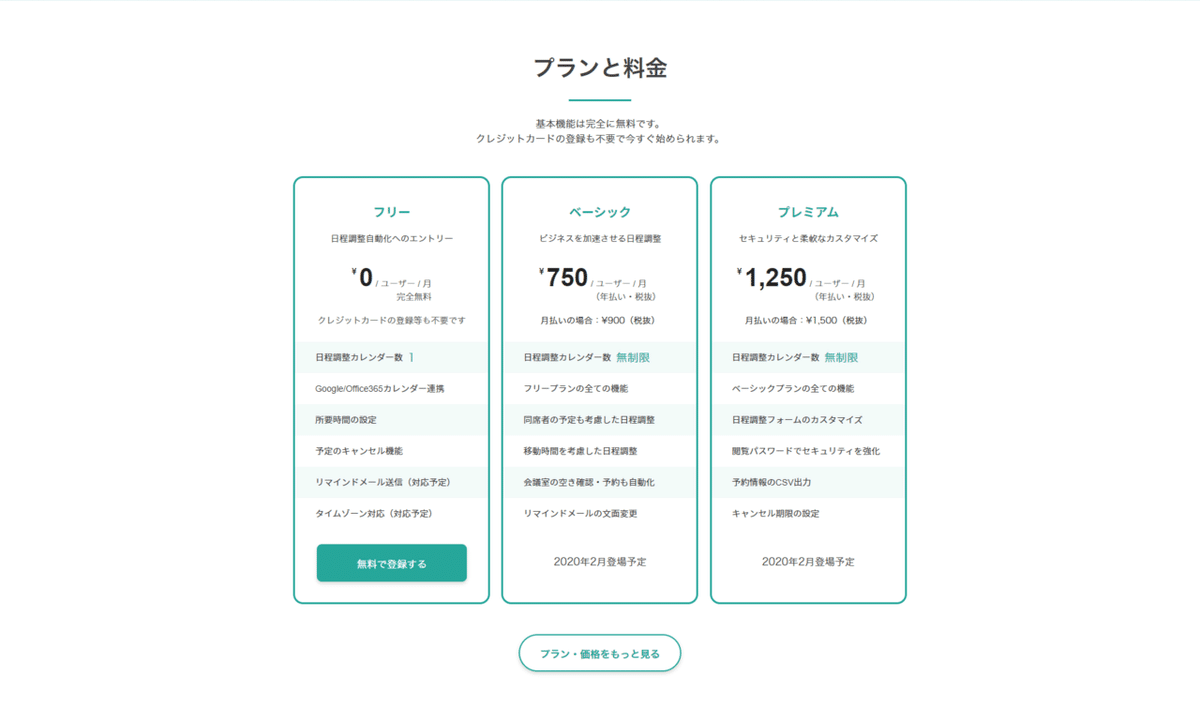Select the プレミアム plan card
The width and height of the screenshot is (1200, 706).
pos(807,390)
